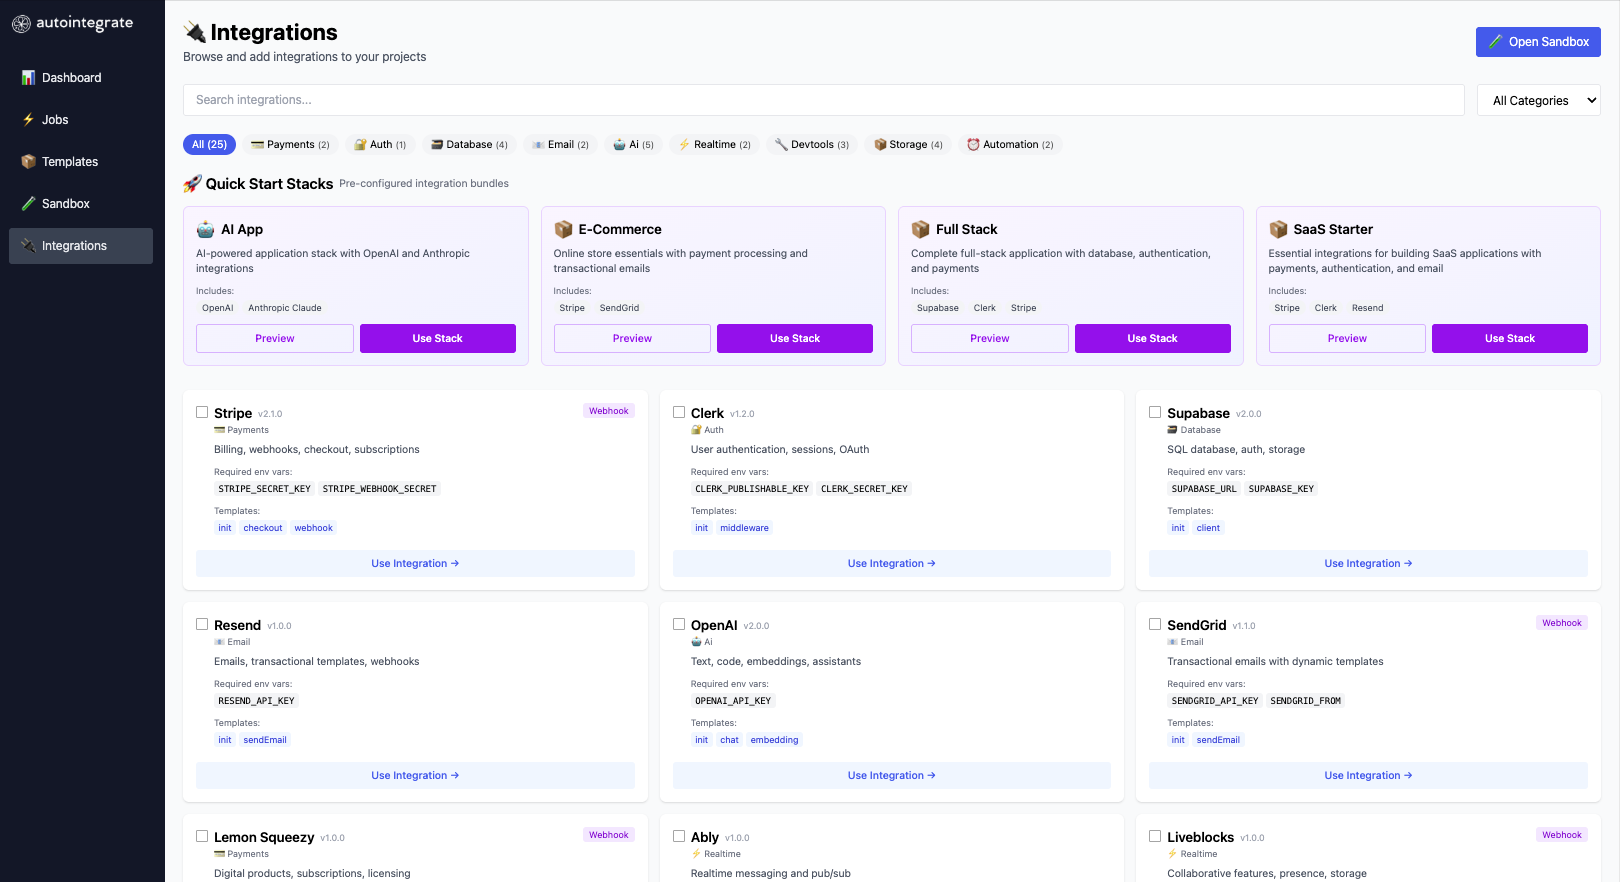
Task: Click the middleware template tag under Clerk
Action: tap(745, 529)
